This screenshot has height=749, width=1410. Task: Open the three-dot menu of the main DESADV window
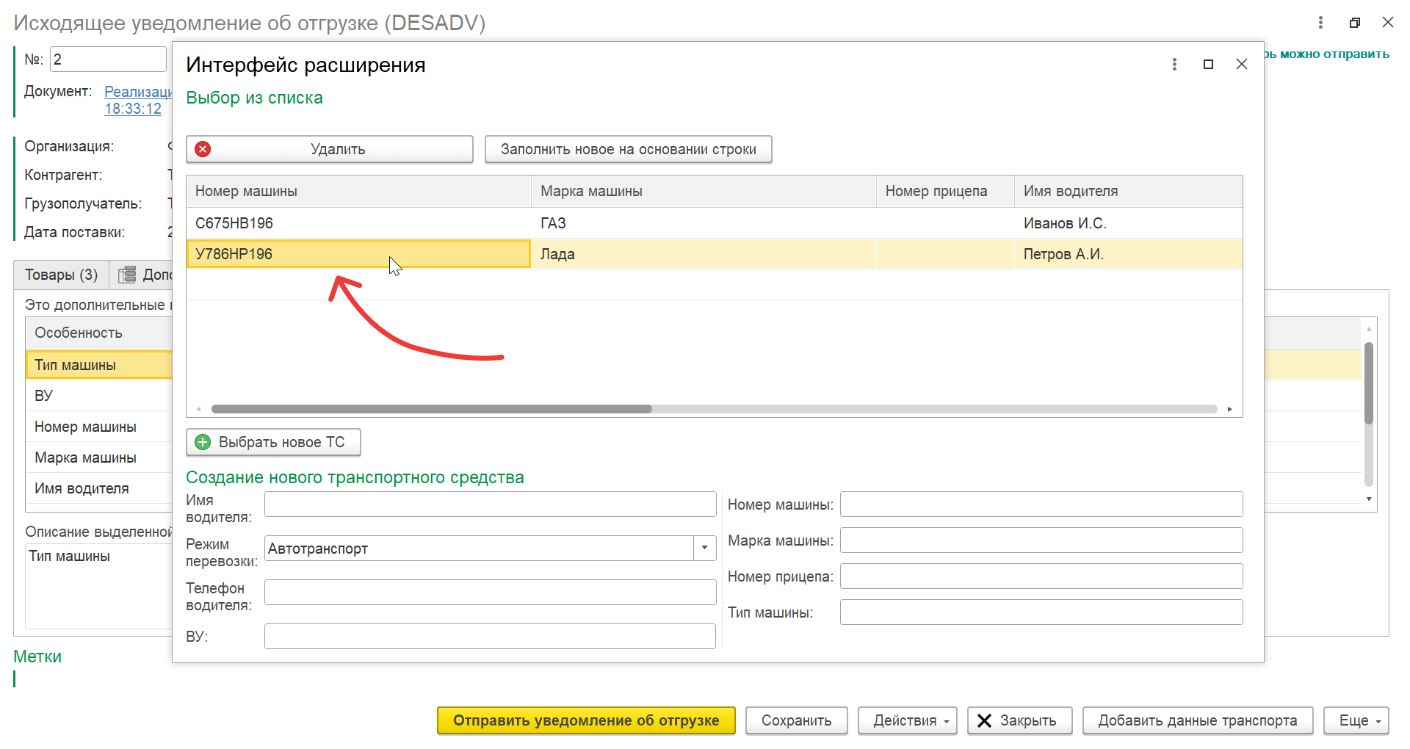(x=1321, y=23)
